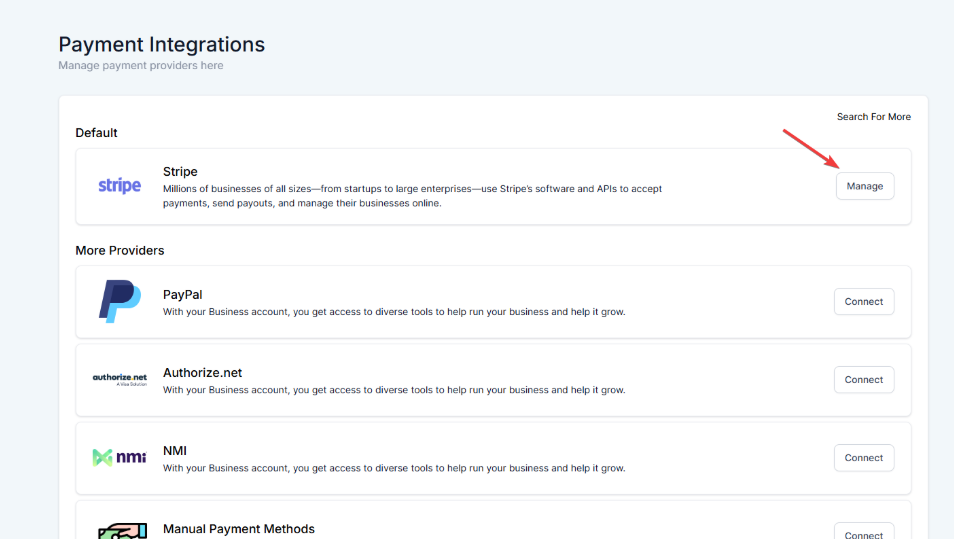Click the PayPal logo icon

click(119, 301)
